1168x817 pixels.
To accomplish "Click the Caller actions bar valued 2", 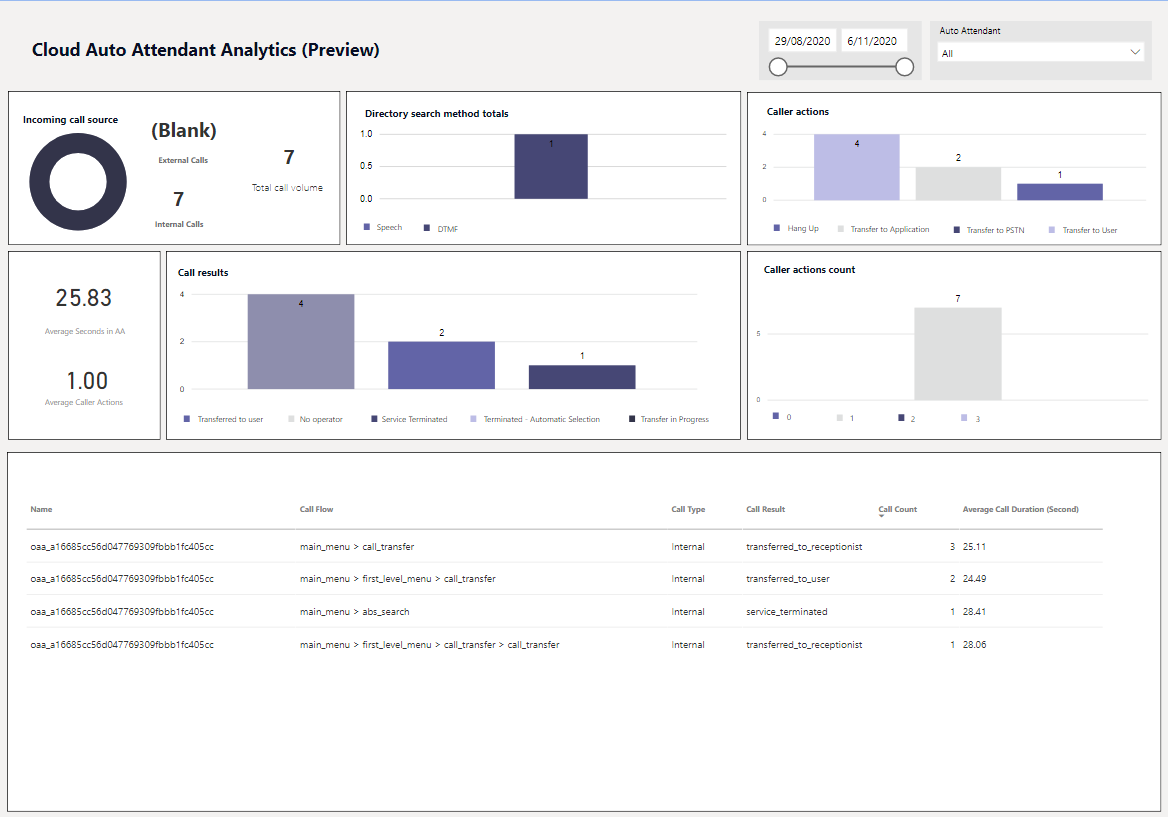I will (x=958, y=183).
